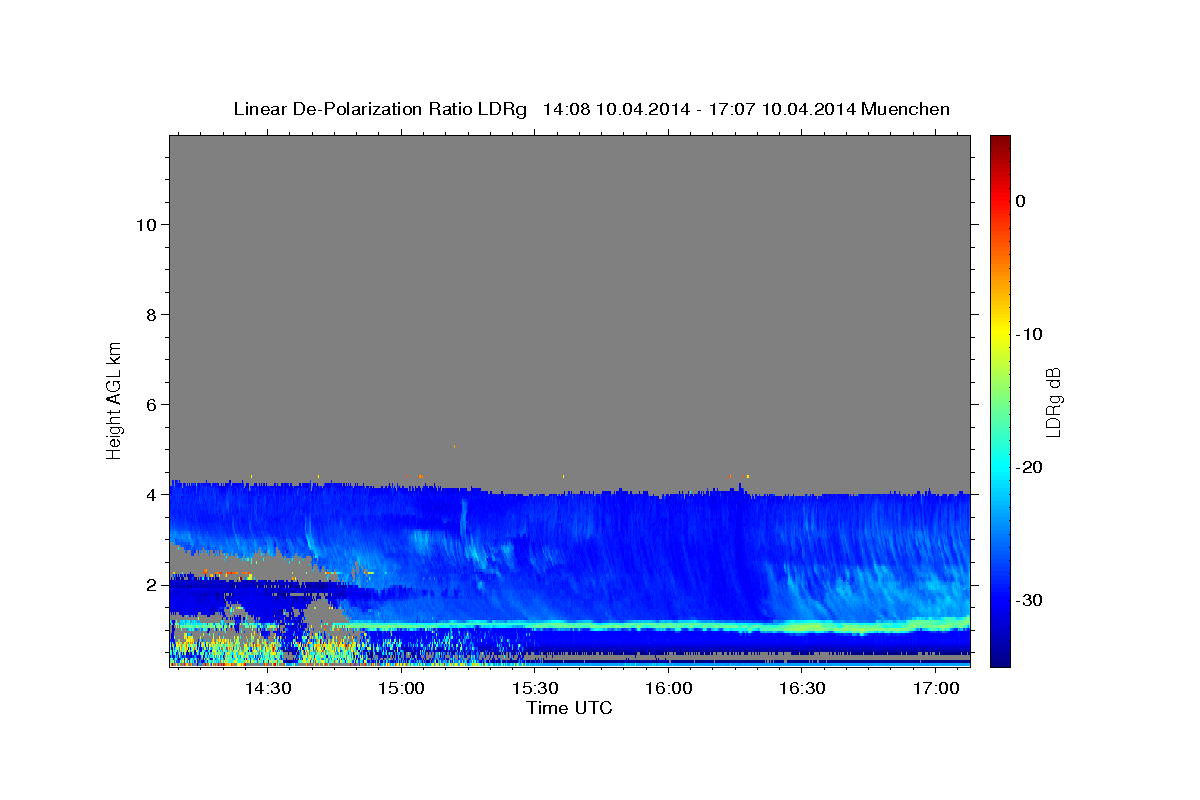The height and width of the screenshot is (800, 1200).
Task: Click the height tick label 2
Action: [151, 584]
